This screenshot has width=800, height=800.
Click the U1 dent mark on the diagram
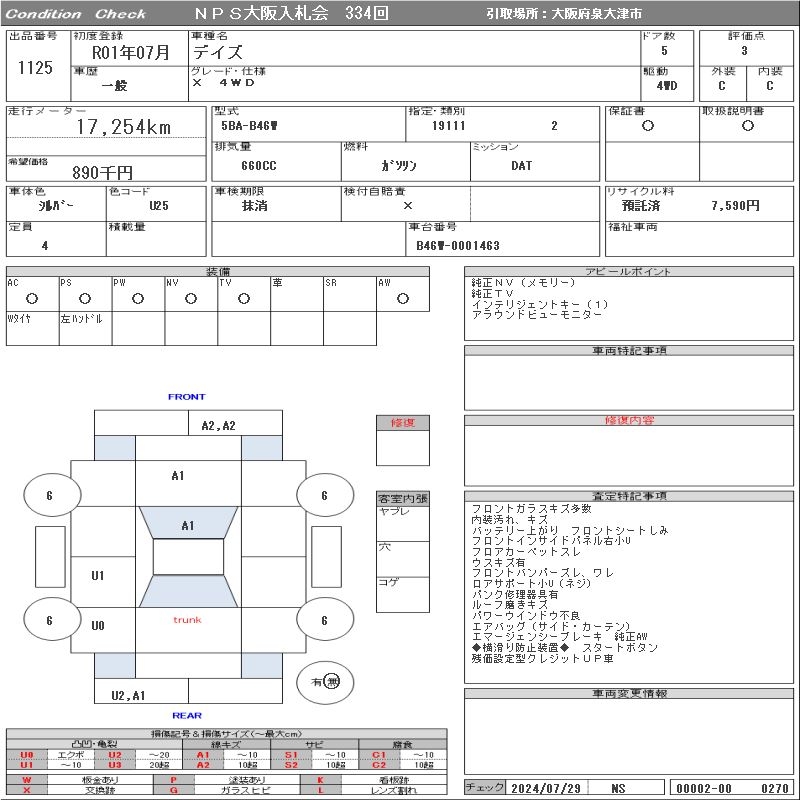[98, 576]
